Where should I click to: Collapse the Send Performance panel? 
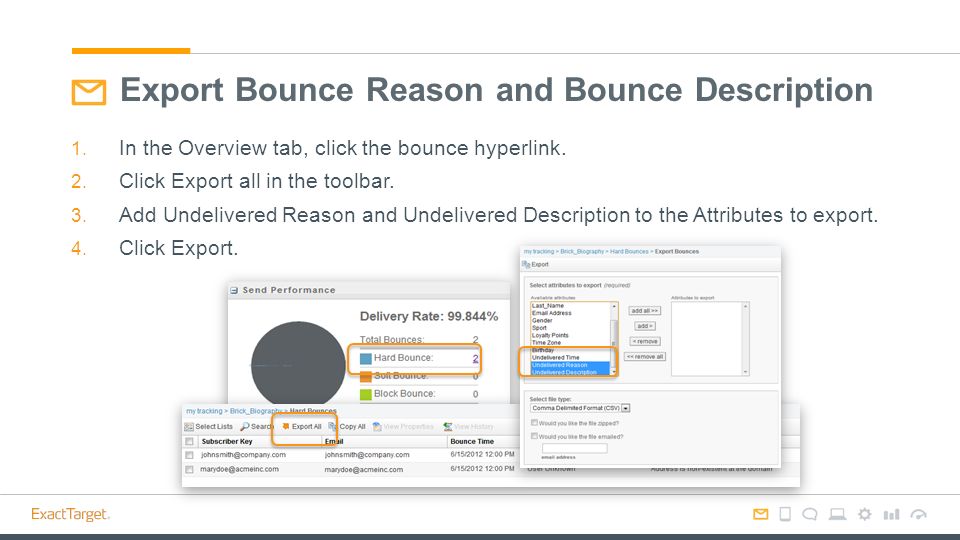click(234, 290)
